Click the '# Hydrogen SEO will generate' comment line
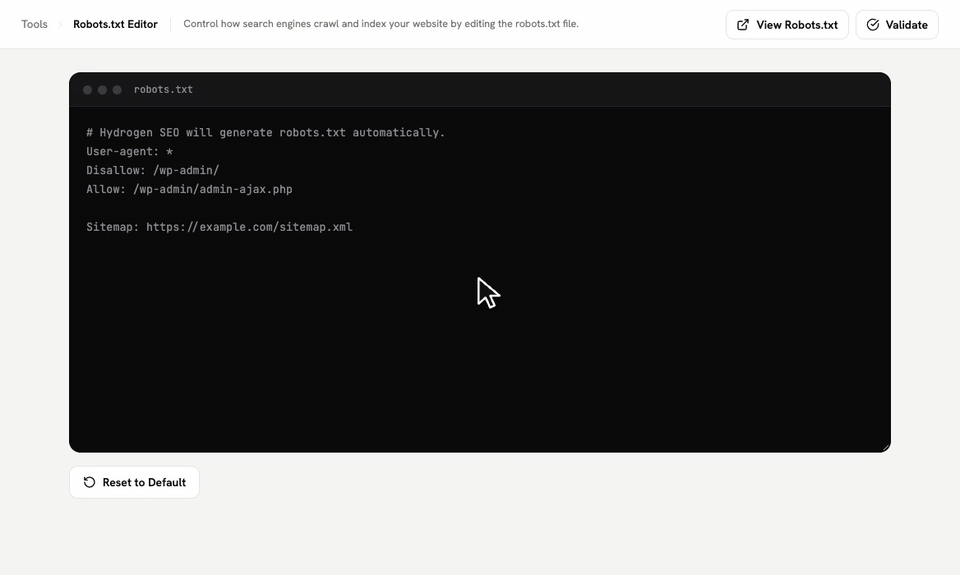960x575 pixels. [x=266, y=133]
